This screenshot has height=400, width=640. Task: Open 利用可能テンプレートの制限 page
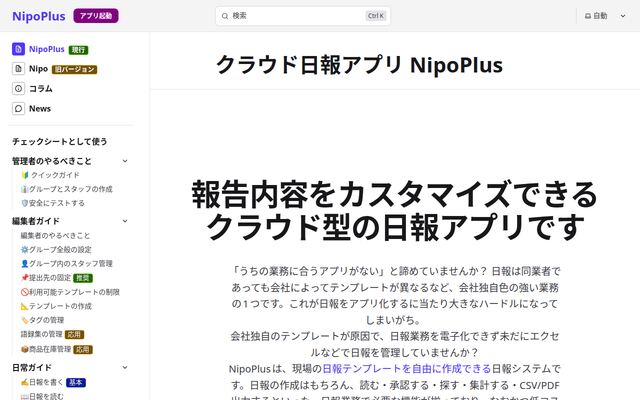point(70,292)
